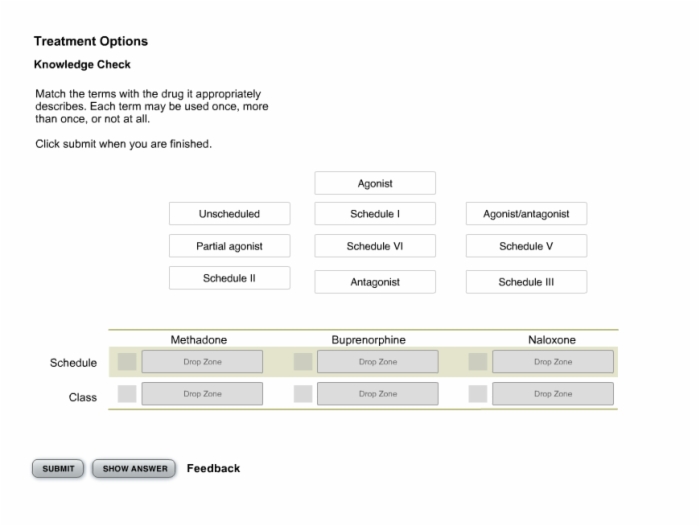The image size is (700, 526).
Task: Click Methadone Schedule drop zone
Action: pos(202,362)
